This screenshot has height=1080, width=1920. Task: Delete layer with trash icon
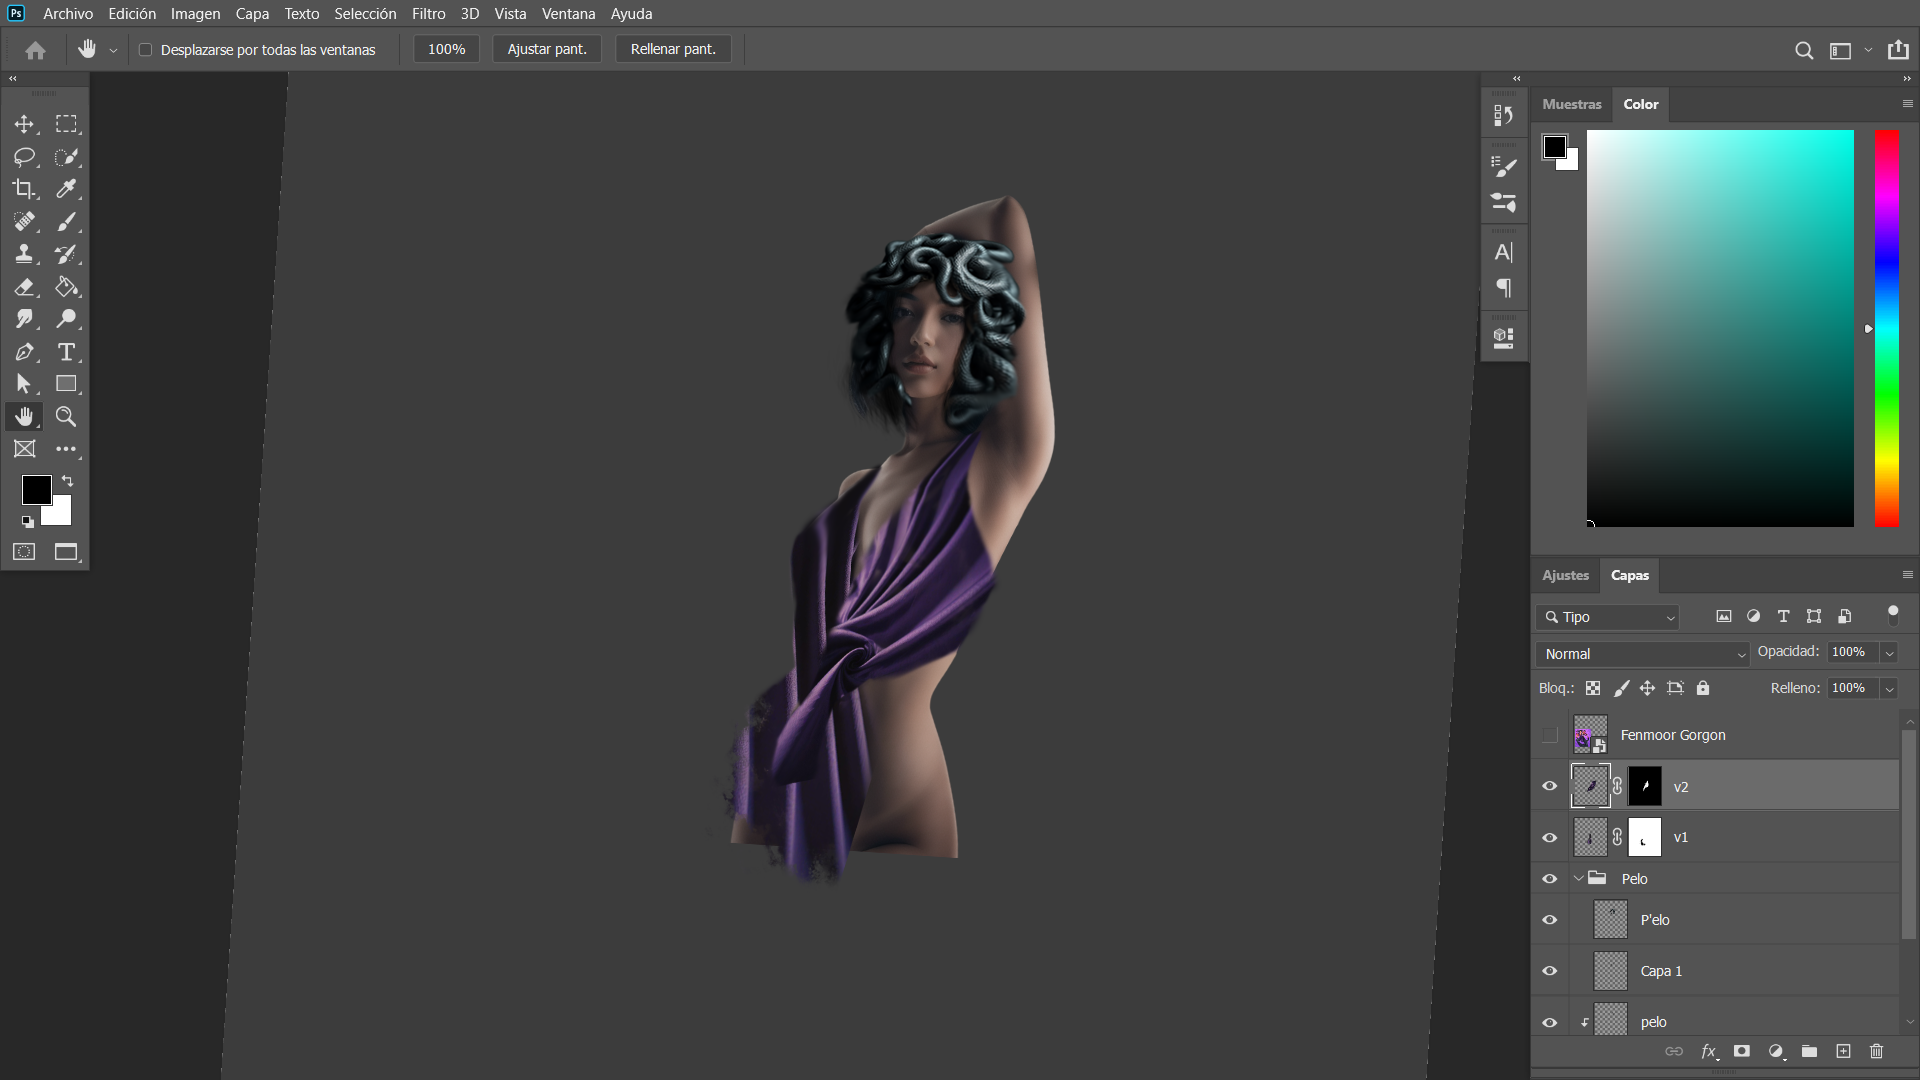[x=1876, y=1051]
